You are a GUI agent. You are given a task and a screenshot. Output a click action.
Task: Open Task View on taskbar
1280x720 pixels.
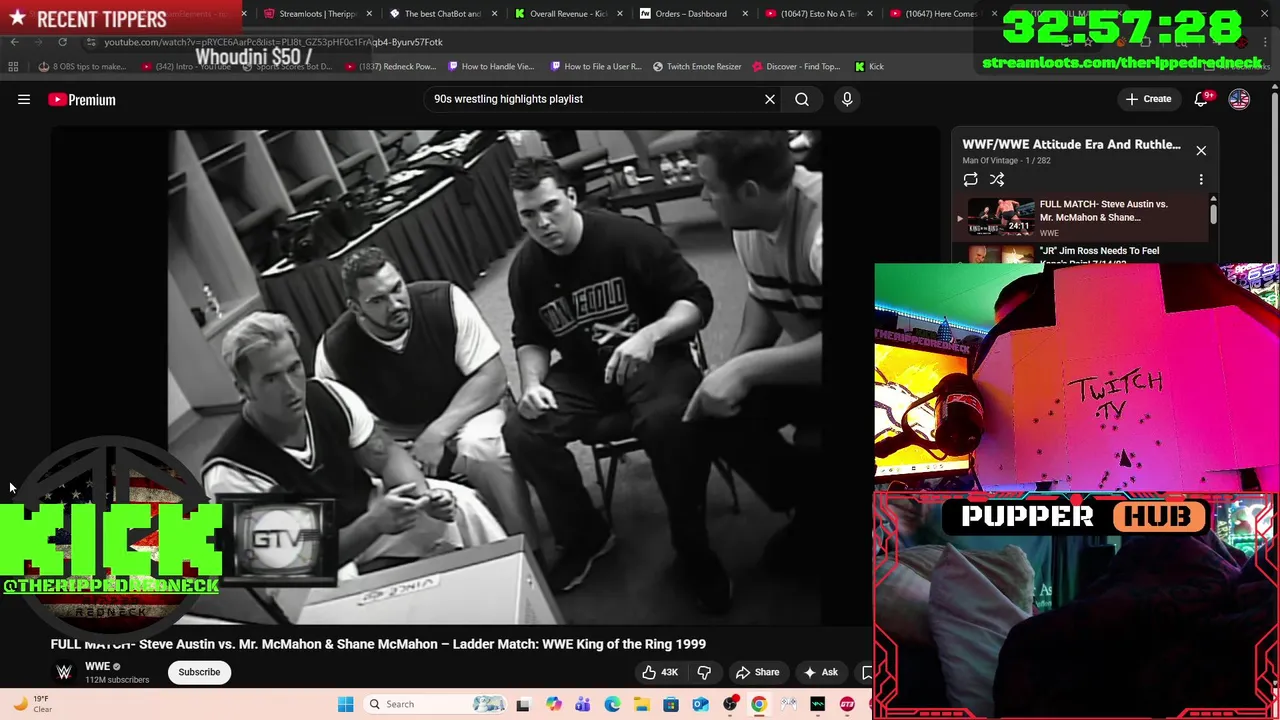click(x=522, y=704)
